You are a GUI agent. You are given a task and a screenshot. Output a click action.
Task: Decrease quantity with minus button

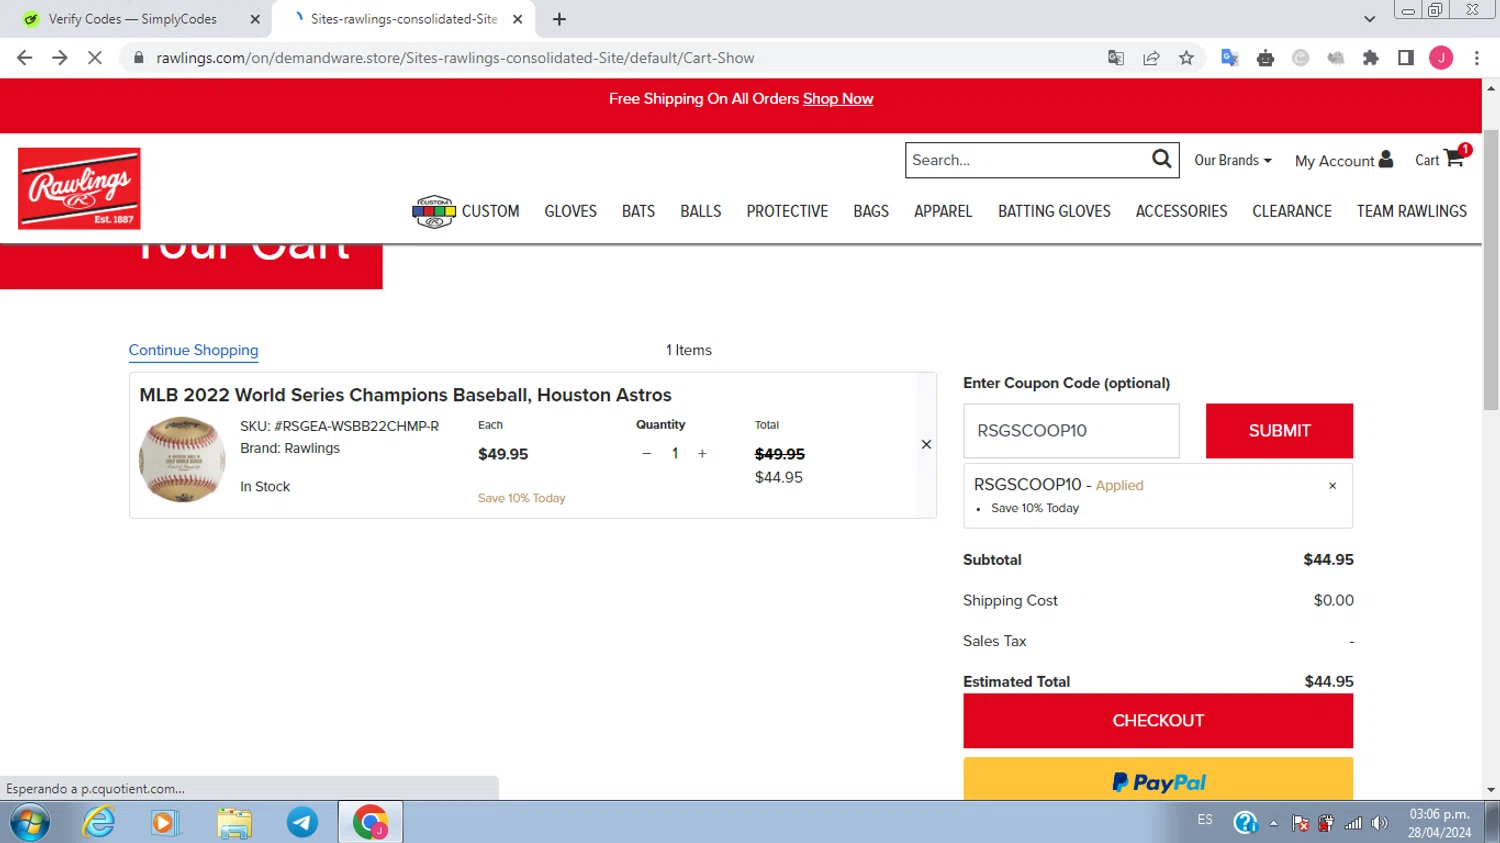(647, 454)
